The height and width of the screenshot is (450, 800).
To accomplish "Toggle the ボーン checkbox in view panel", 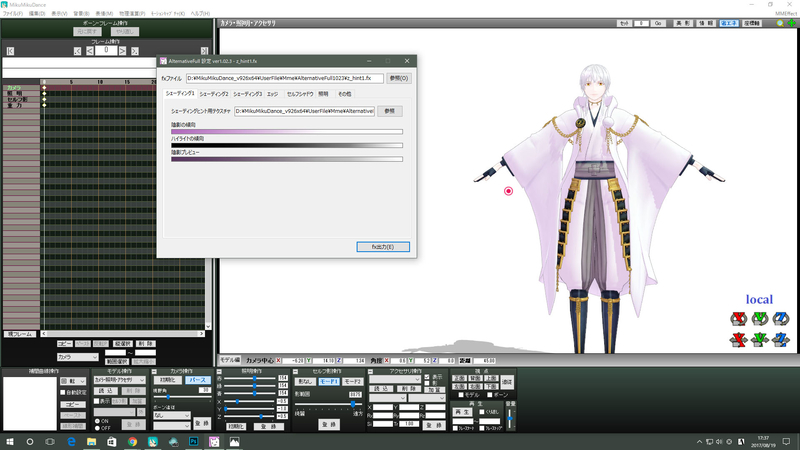I will coord(489,395).
